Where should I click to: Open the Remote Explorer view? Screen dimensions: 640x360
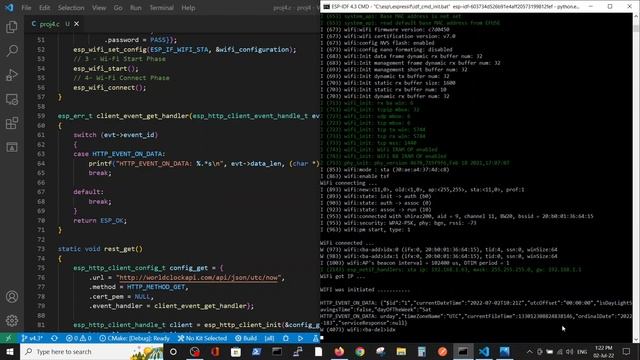(12, 99)
